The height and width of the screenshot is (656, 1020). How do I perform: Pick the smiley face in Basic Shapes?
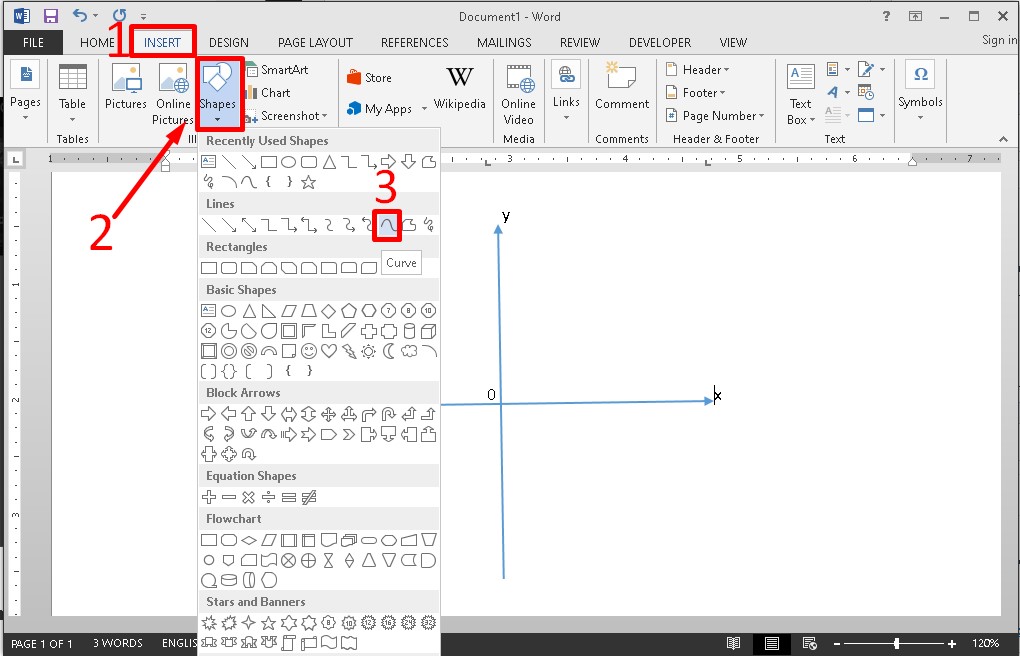click(308, 351)
